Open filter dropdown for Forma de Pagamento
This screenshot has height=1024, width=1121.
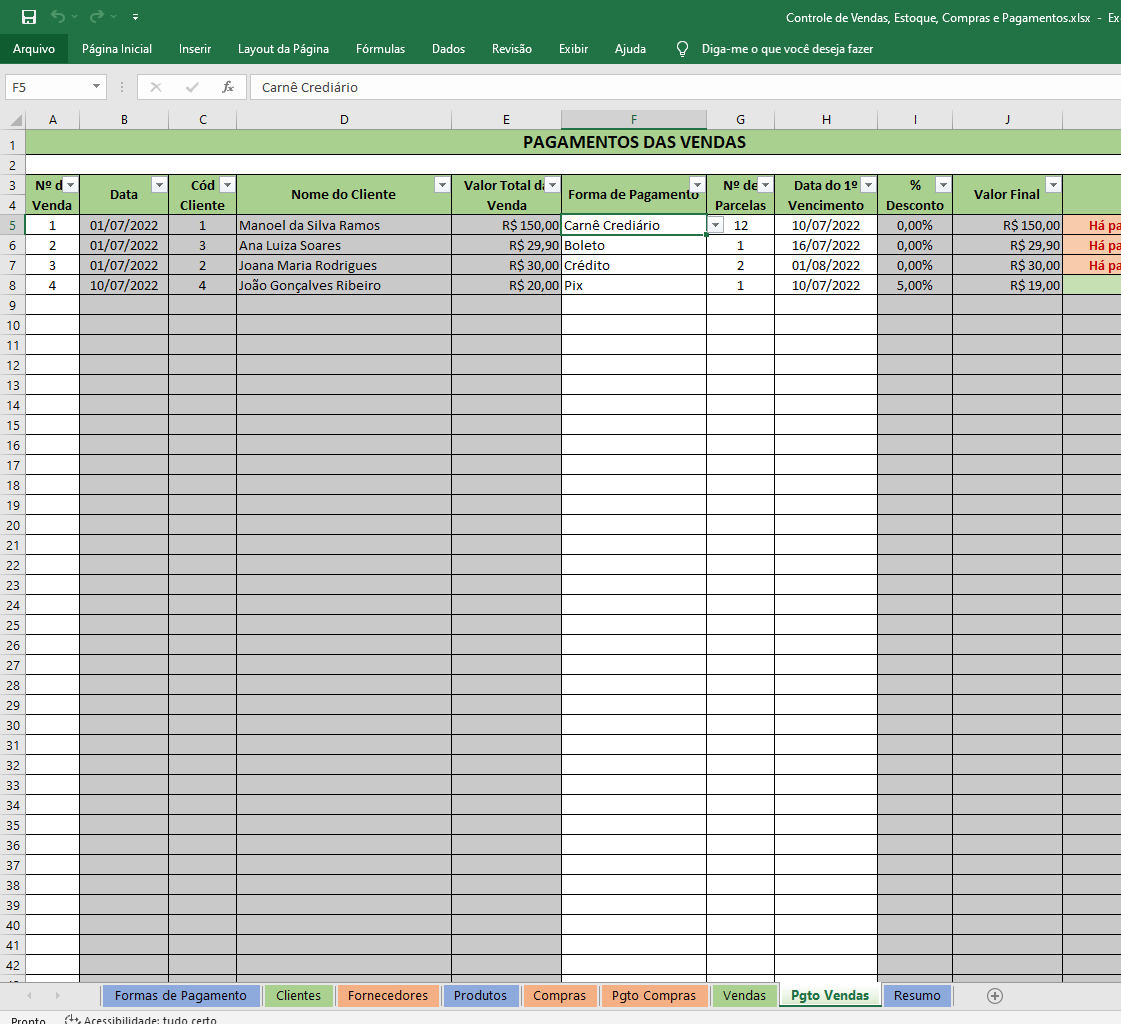click(697, 185)
